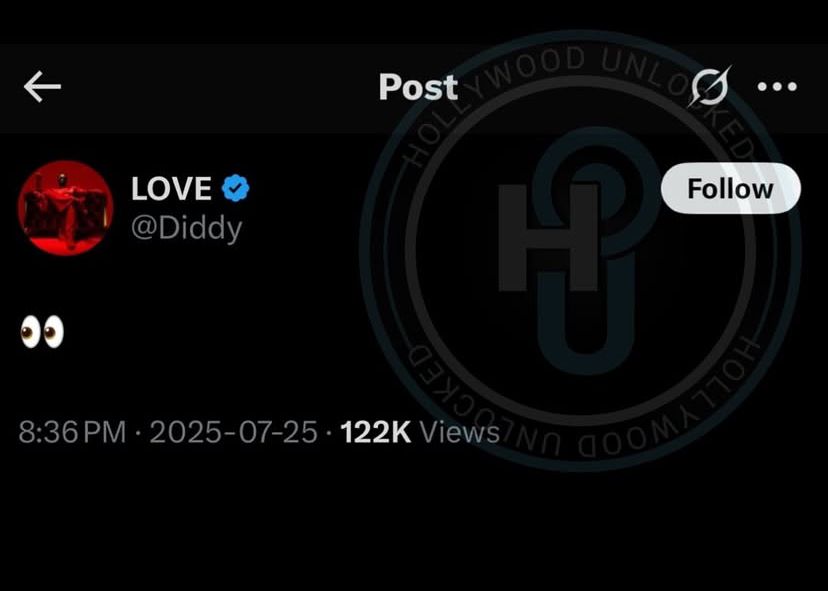The image size is (828, 591).
Task: Click the 8:36 PM timestamp
Action: tap(72, 432)
